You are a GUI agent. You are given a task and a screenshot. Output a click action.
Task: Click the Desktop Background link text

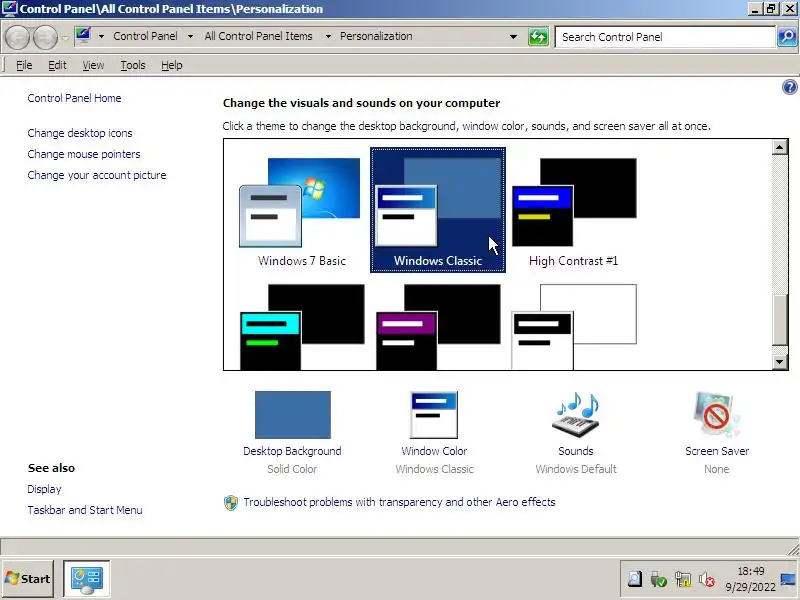292,451
